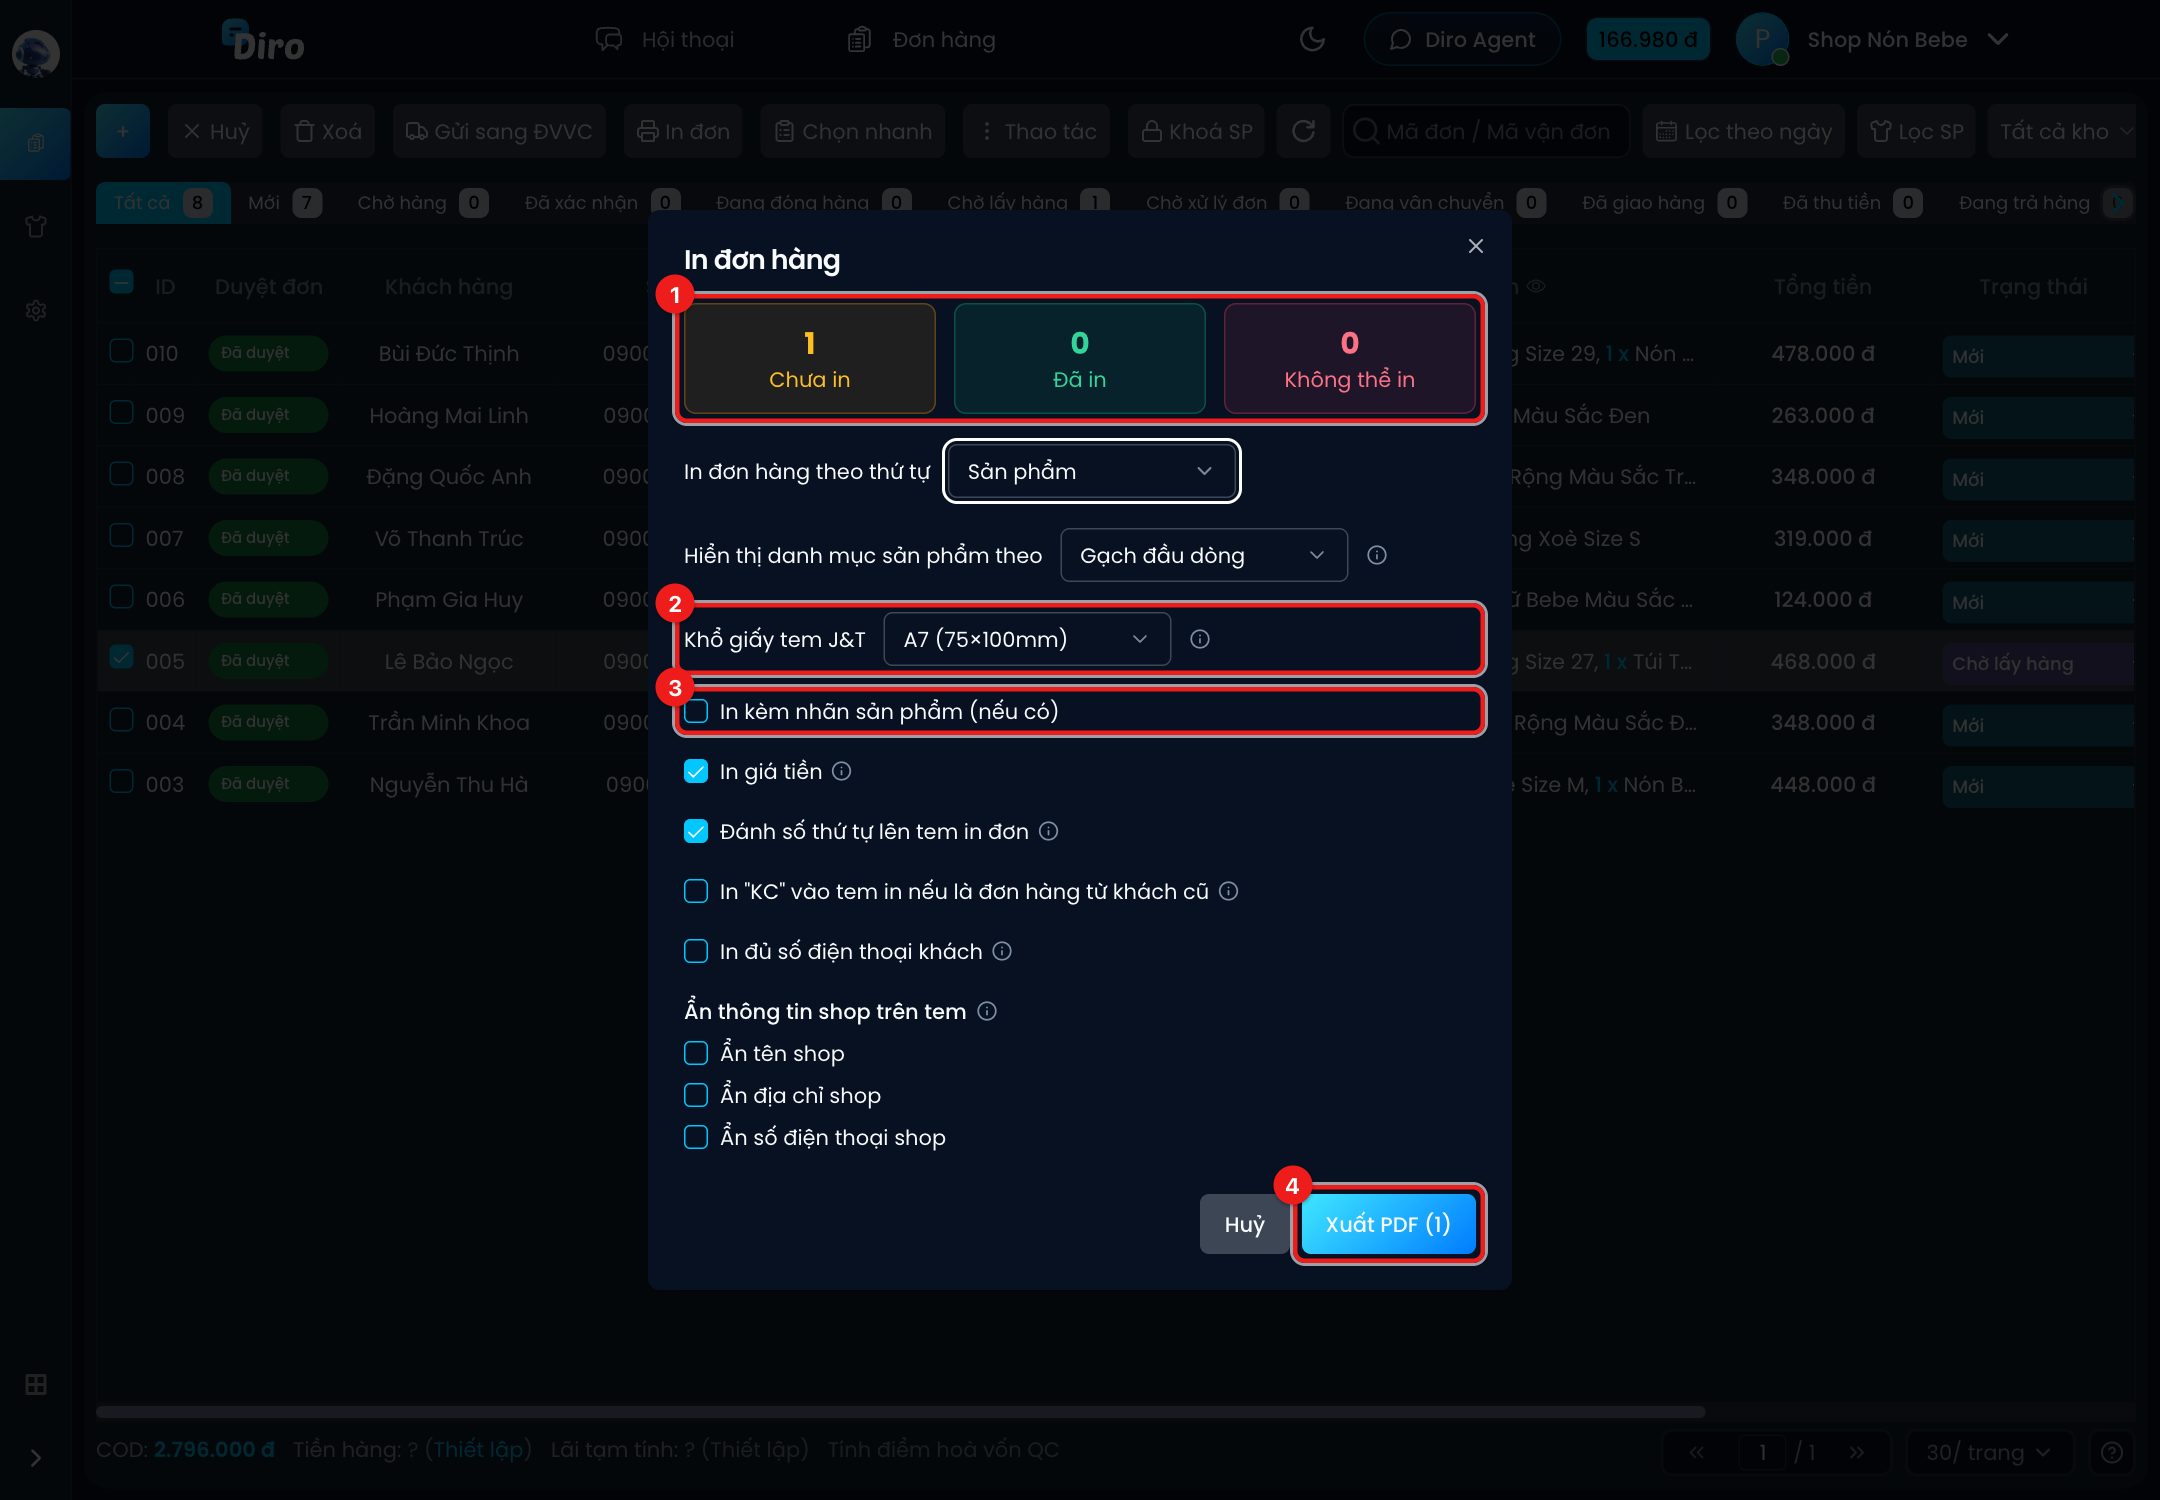
Task: Tick the Ẩn tên shop checkbox
Action: click(696, 1053)
